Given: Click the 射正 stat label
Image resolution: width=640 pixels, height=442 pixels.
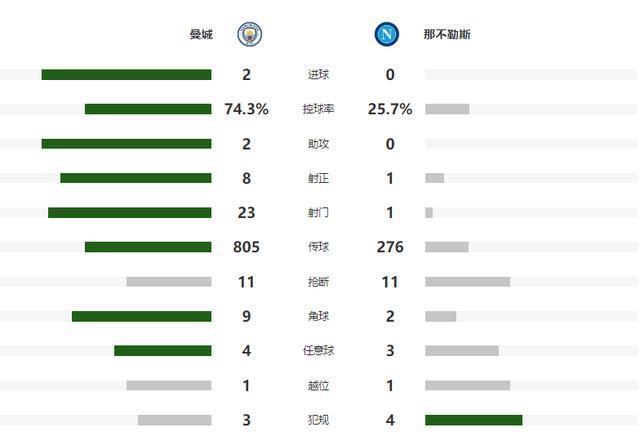Looking at the screenshot, I should tap(318, 179).
